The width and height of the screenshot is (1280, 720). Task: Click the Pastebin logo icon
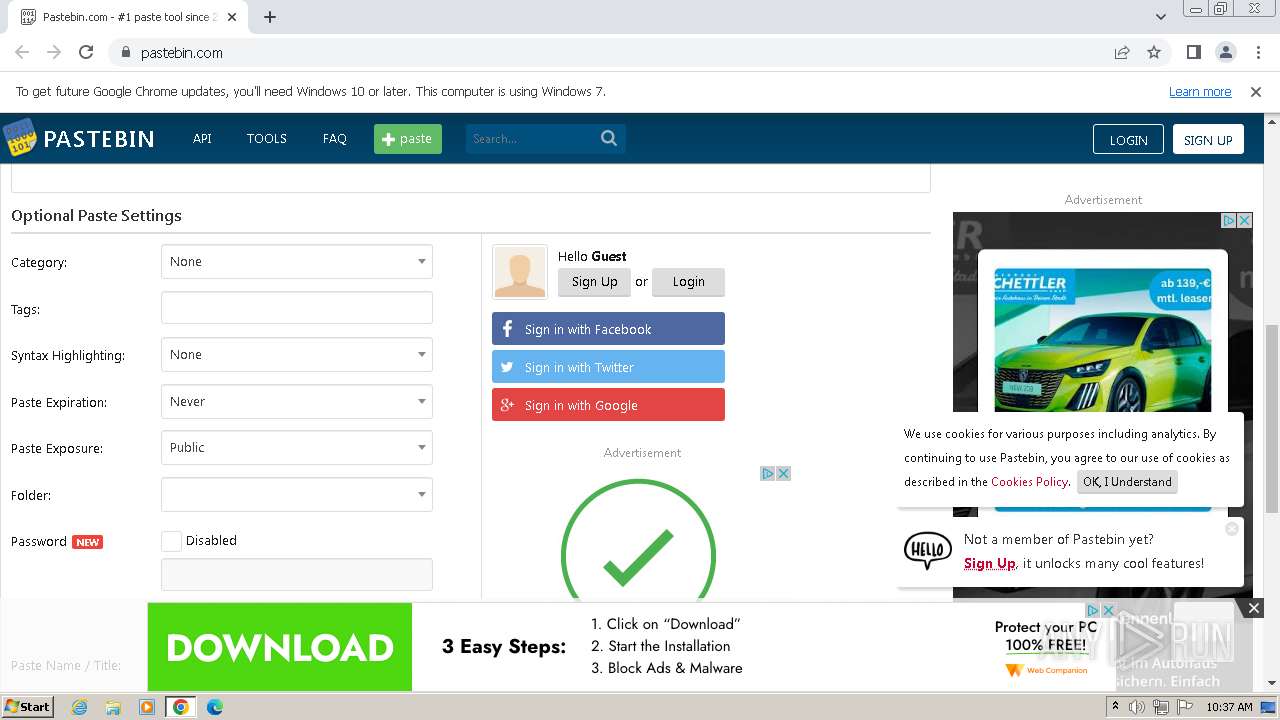(19, 138)
